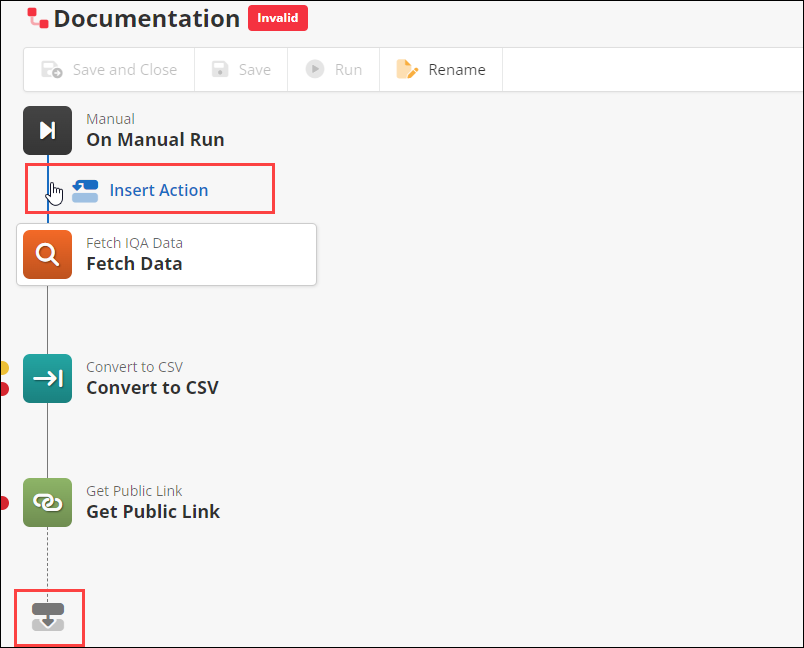Click the Save and Close button
The width and height of the screenshot is (804, 648).
(x=109, y=70)
